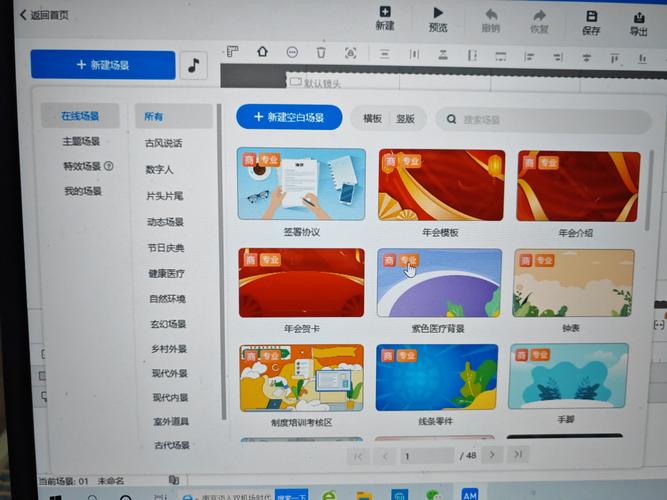Click the trash delete icon in toolbar
Image resolution: width=667 pixels, height=500 pixels.
[x=321, y=52]
